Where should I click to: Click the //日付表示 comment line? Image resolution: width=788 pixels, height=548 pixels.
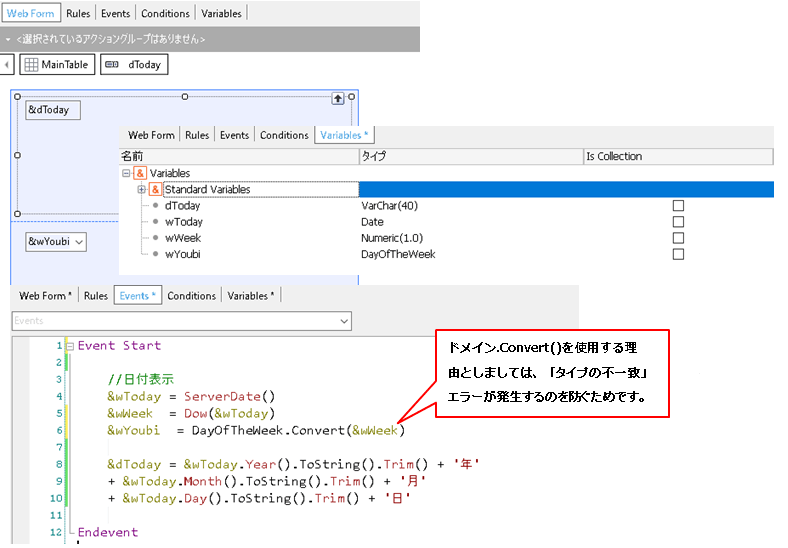pos(141,379)
